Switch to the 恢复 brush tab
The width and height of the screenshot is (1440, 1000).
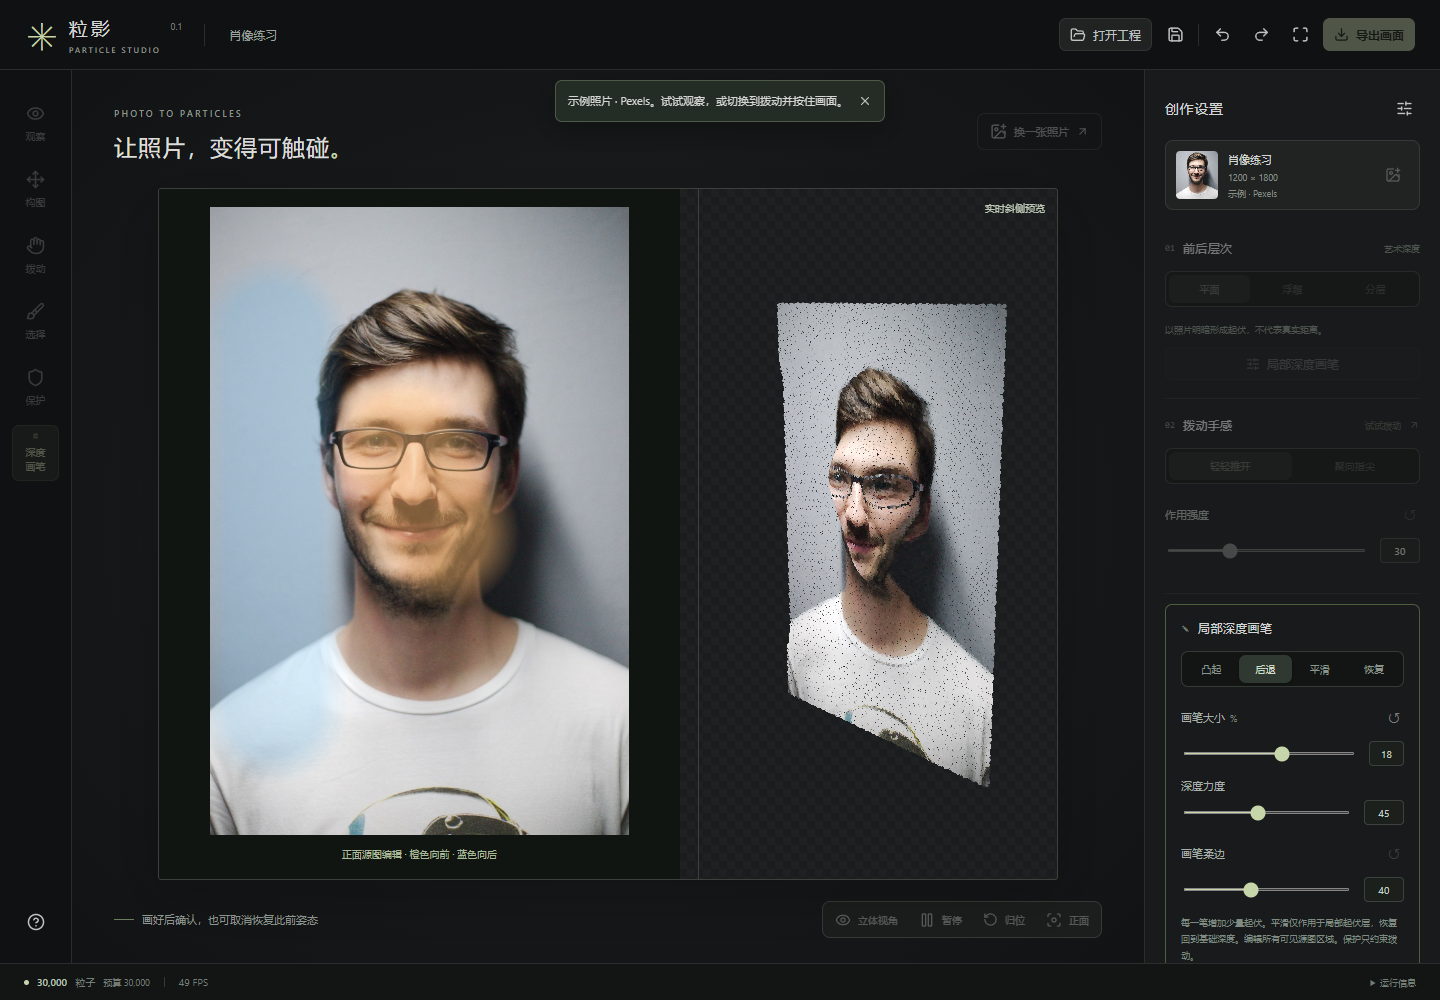tap(1374, 669)
